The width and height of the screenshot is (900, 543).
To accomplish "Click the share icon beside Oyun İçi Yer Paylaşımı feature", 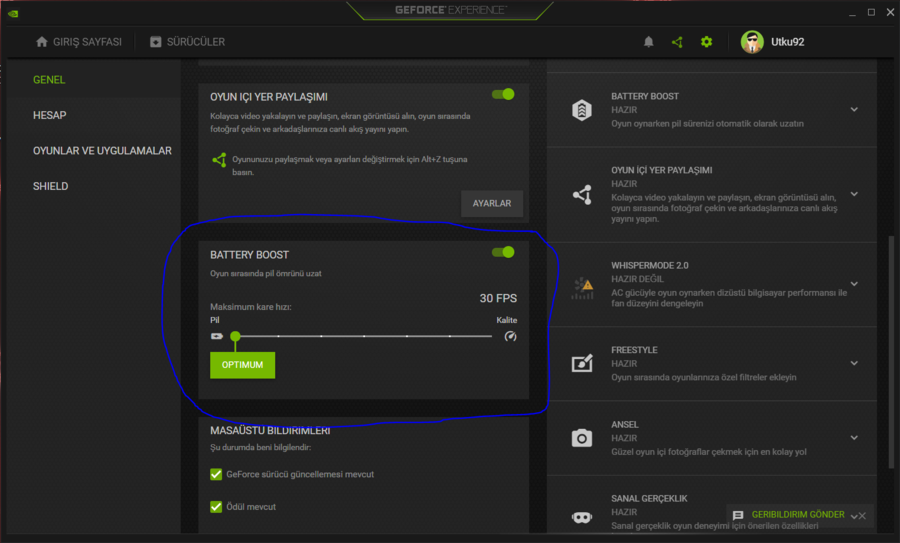I will coord(582,195).
